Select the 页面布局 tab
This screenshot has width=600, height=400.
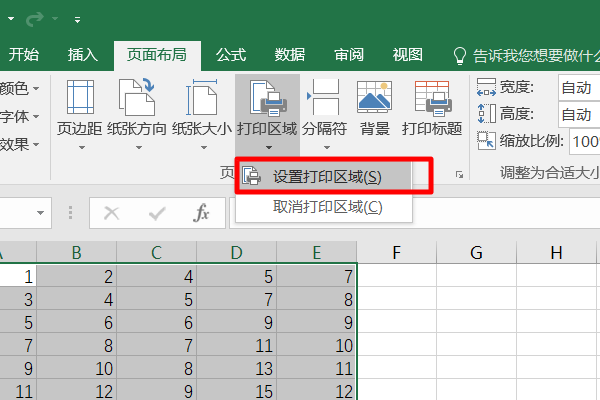pyautogui.click(x=157, y=55)
